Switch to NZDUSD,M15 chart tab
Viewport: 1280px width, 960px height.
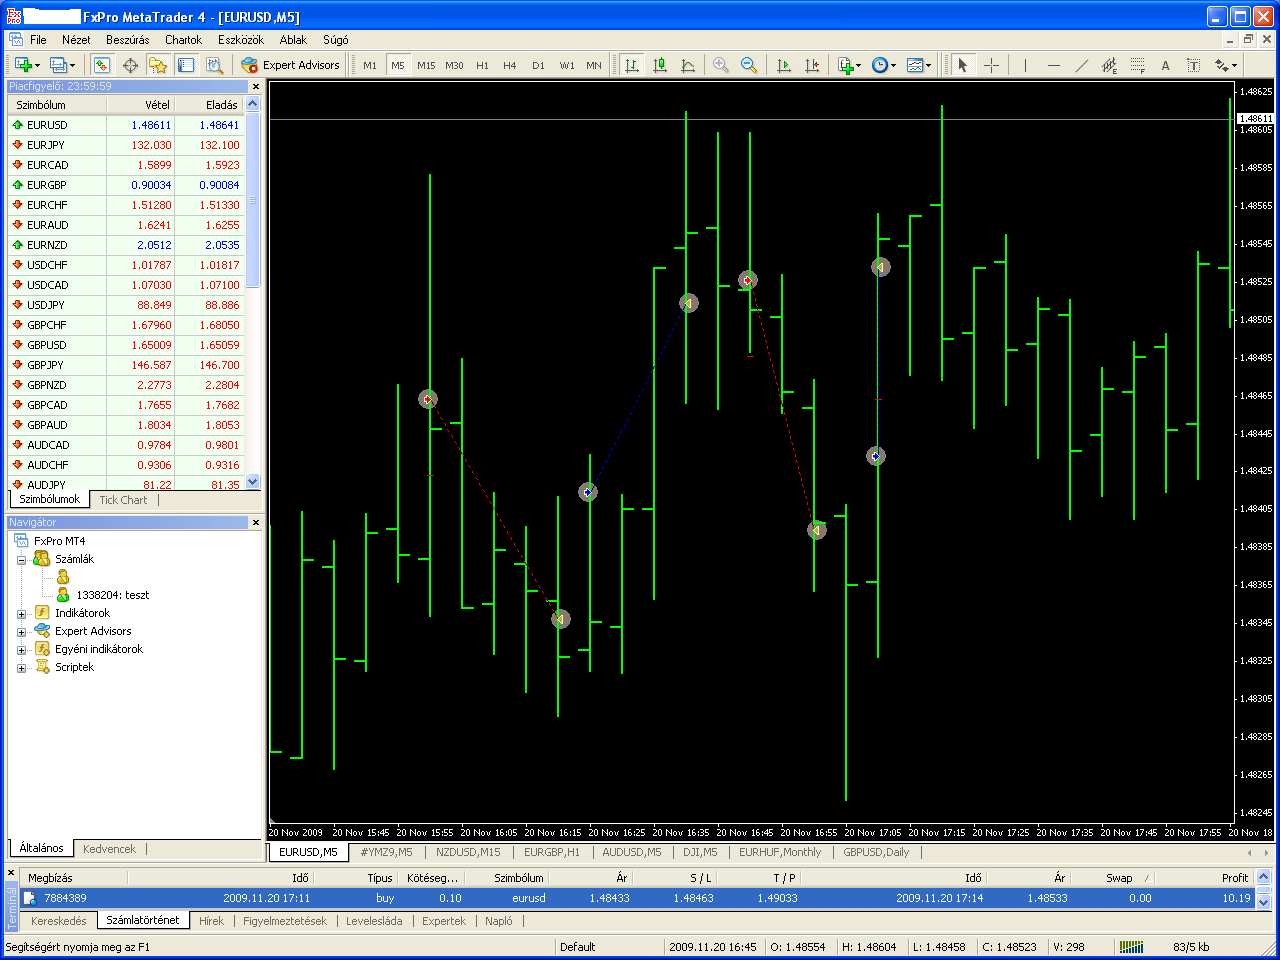pos(468,852)
